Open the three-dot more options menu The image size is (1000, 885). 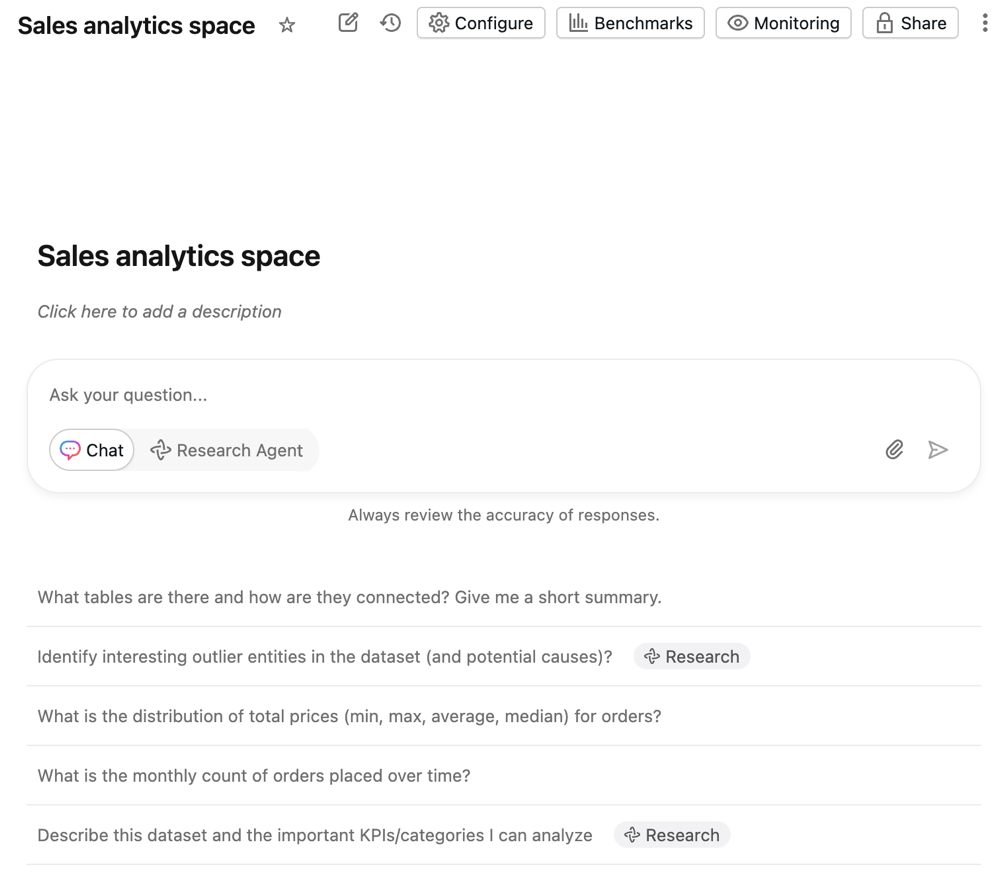984,23
